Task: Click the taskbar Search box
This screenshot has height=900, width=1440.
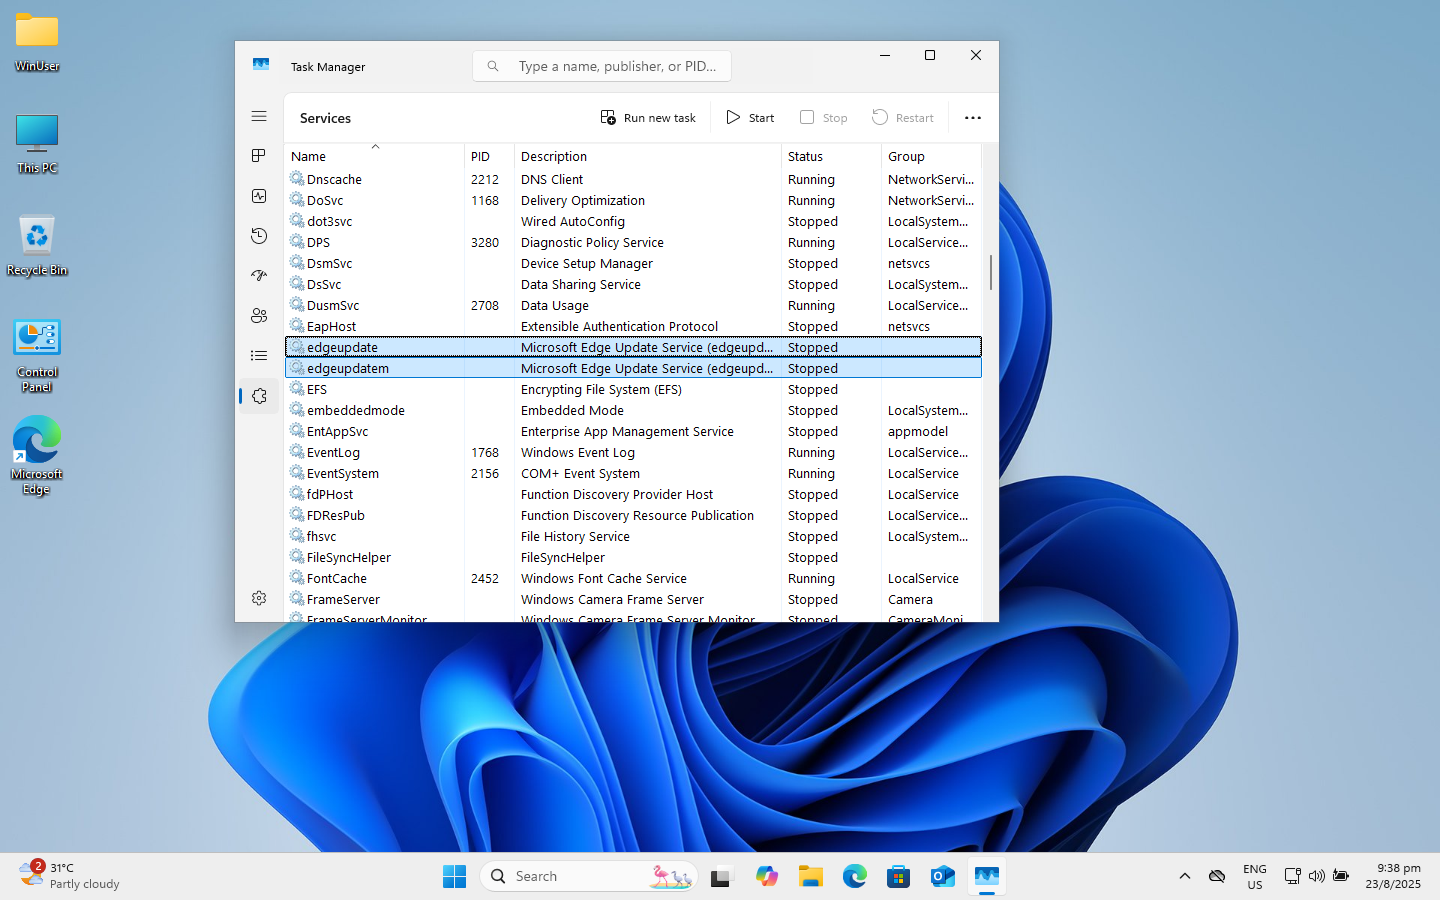Action: pos(588,876)
